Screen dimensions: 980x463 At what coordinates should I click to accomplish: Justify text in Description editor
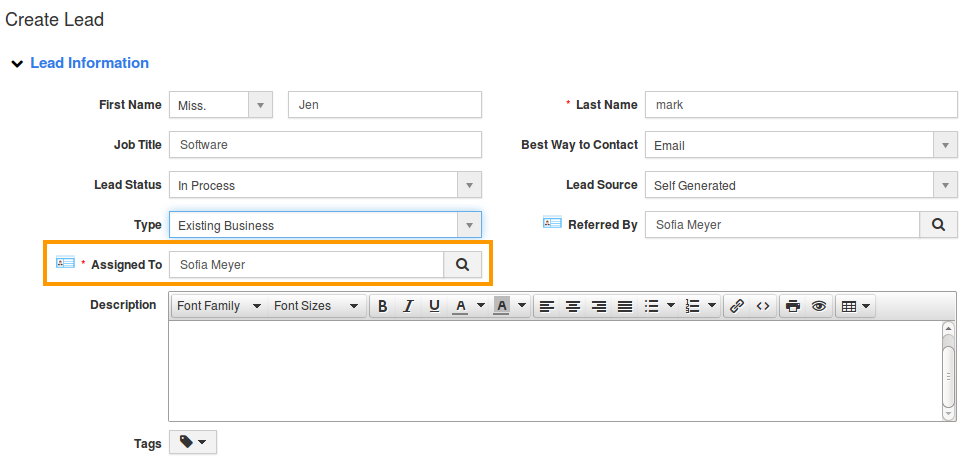tap(625, 306)
